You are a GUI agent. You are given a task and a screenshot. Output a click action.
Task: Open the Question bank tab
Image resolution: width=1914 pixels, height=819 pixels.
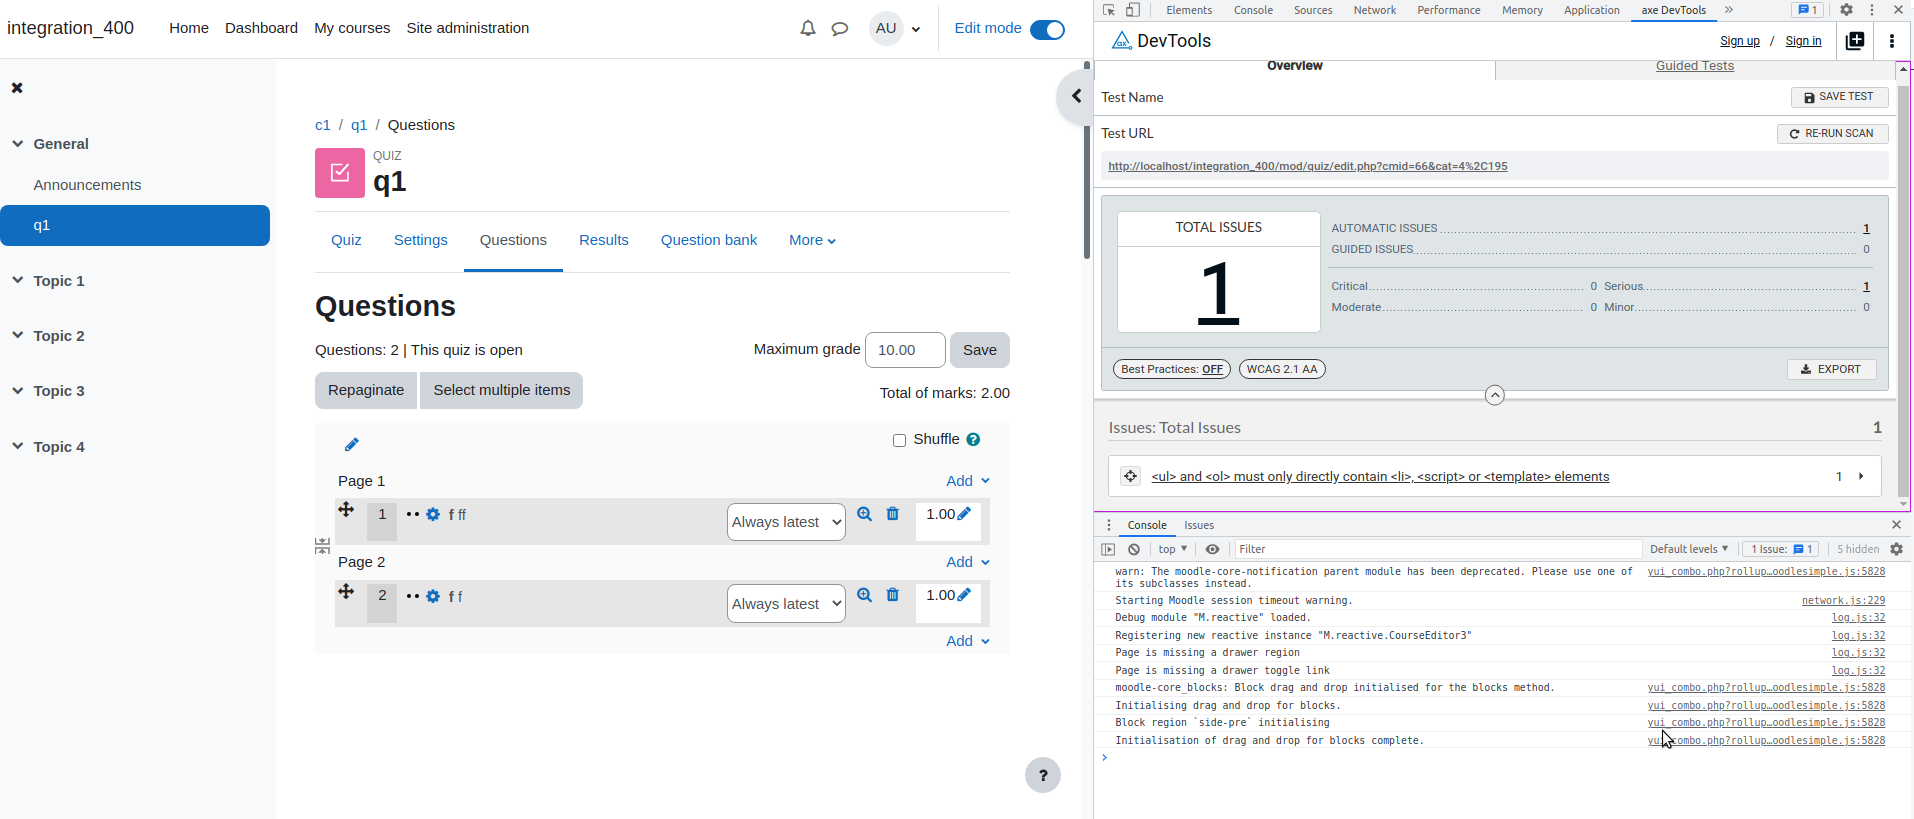point(709,240)
